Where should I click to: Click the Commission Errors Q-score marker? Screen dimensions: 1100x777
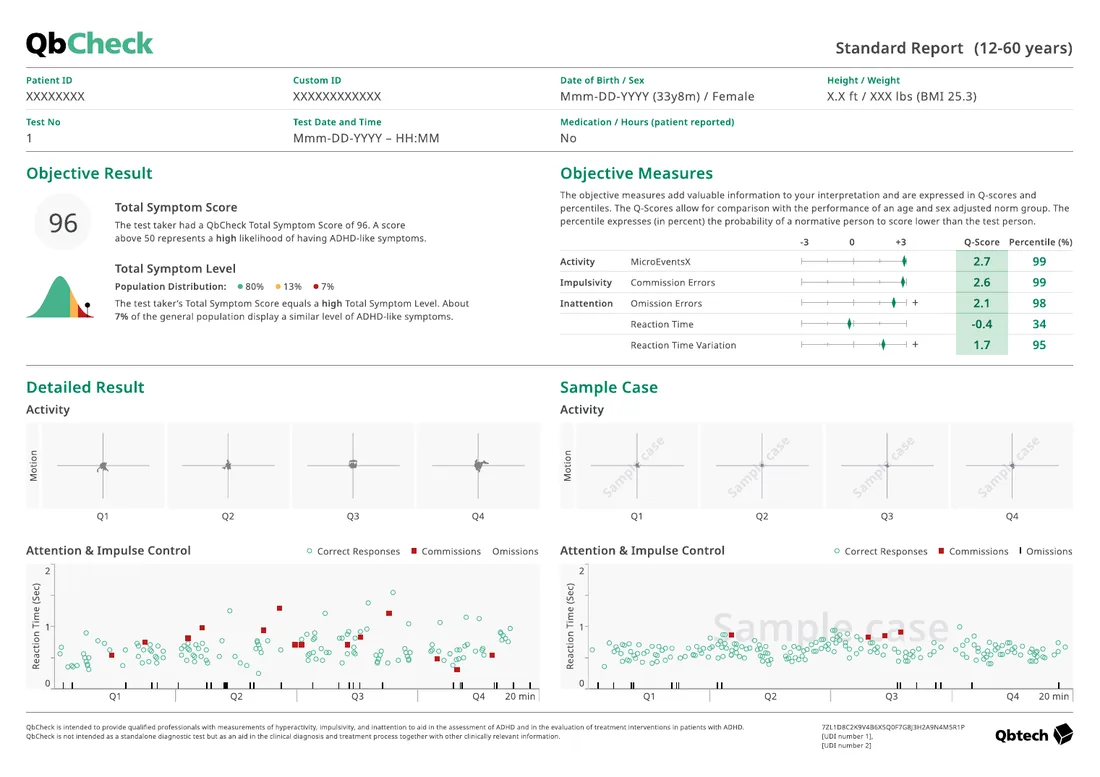point(903,282)
